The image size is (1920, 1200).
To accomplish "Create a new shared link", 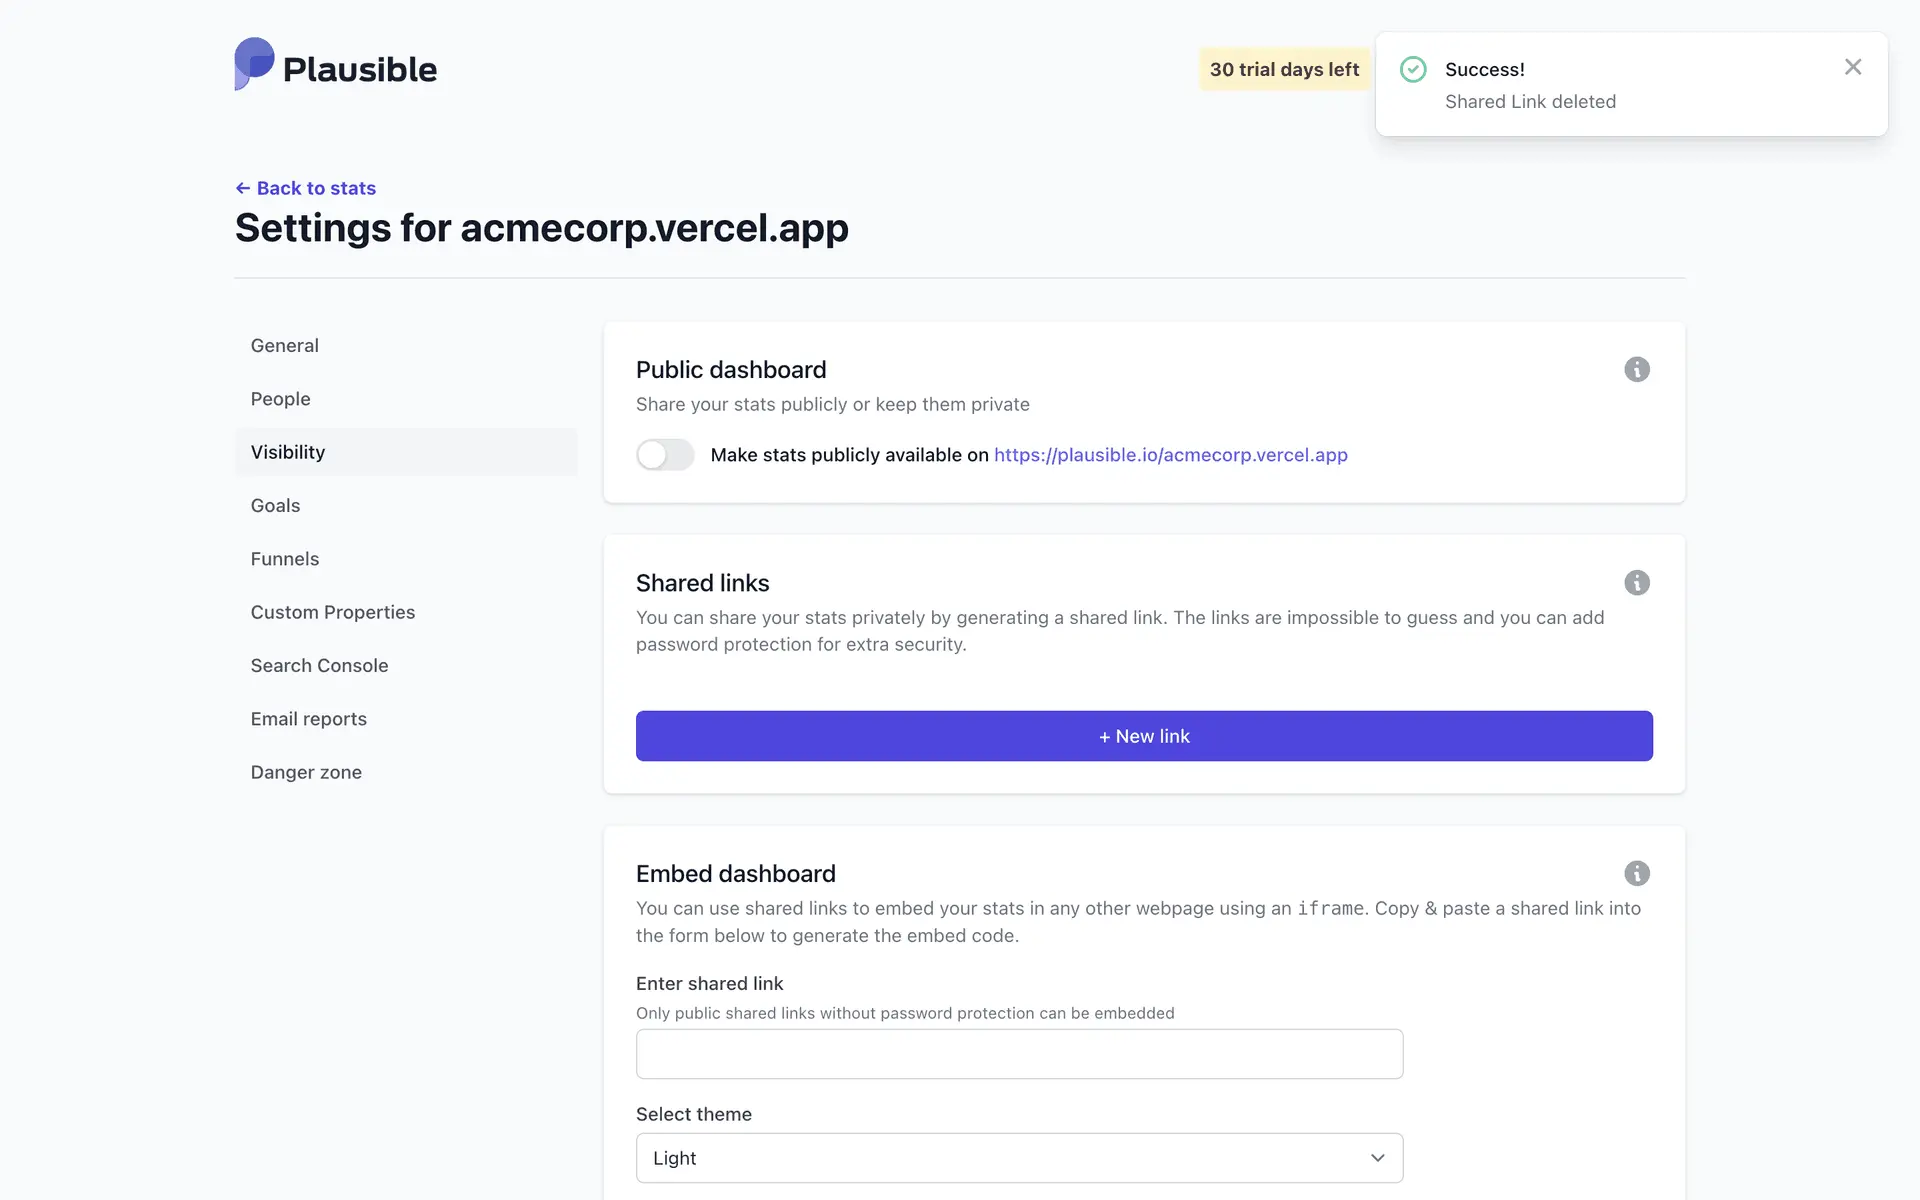I will pos(1144,736).
